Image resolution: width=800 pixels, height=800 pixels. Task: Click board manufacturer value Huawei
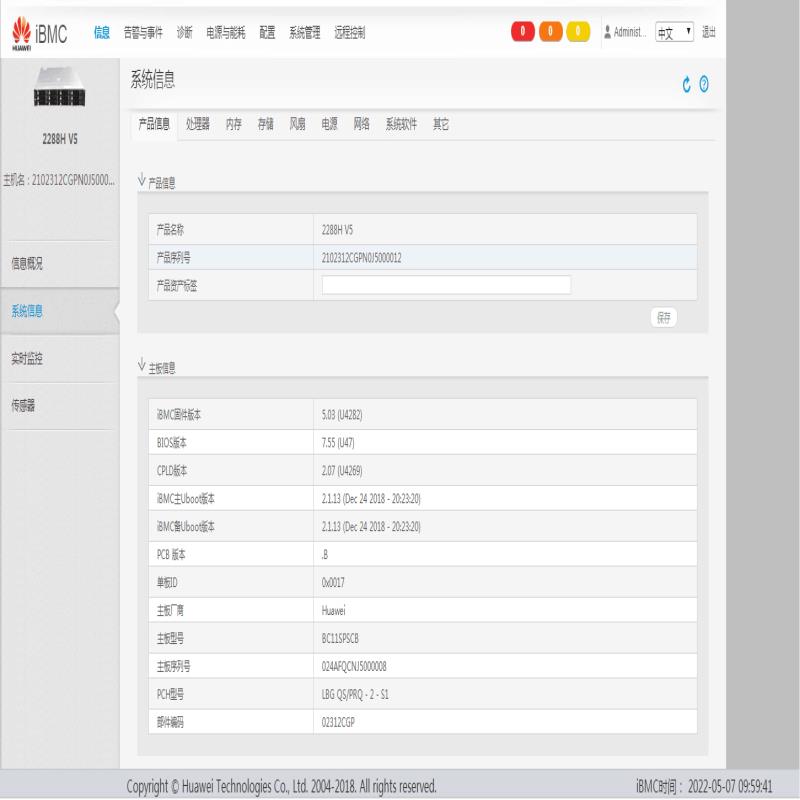333,611
